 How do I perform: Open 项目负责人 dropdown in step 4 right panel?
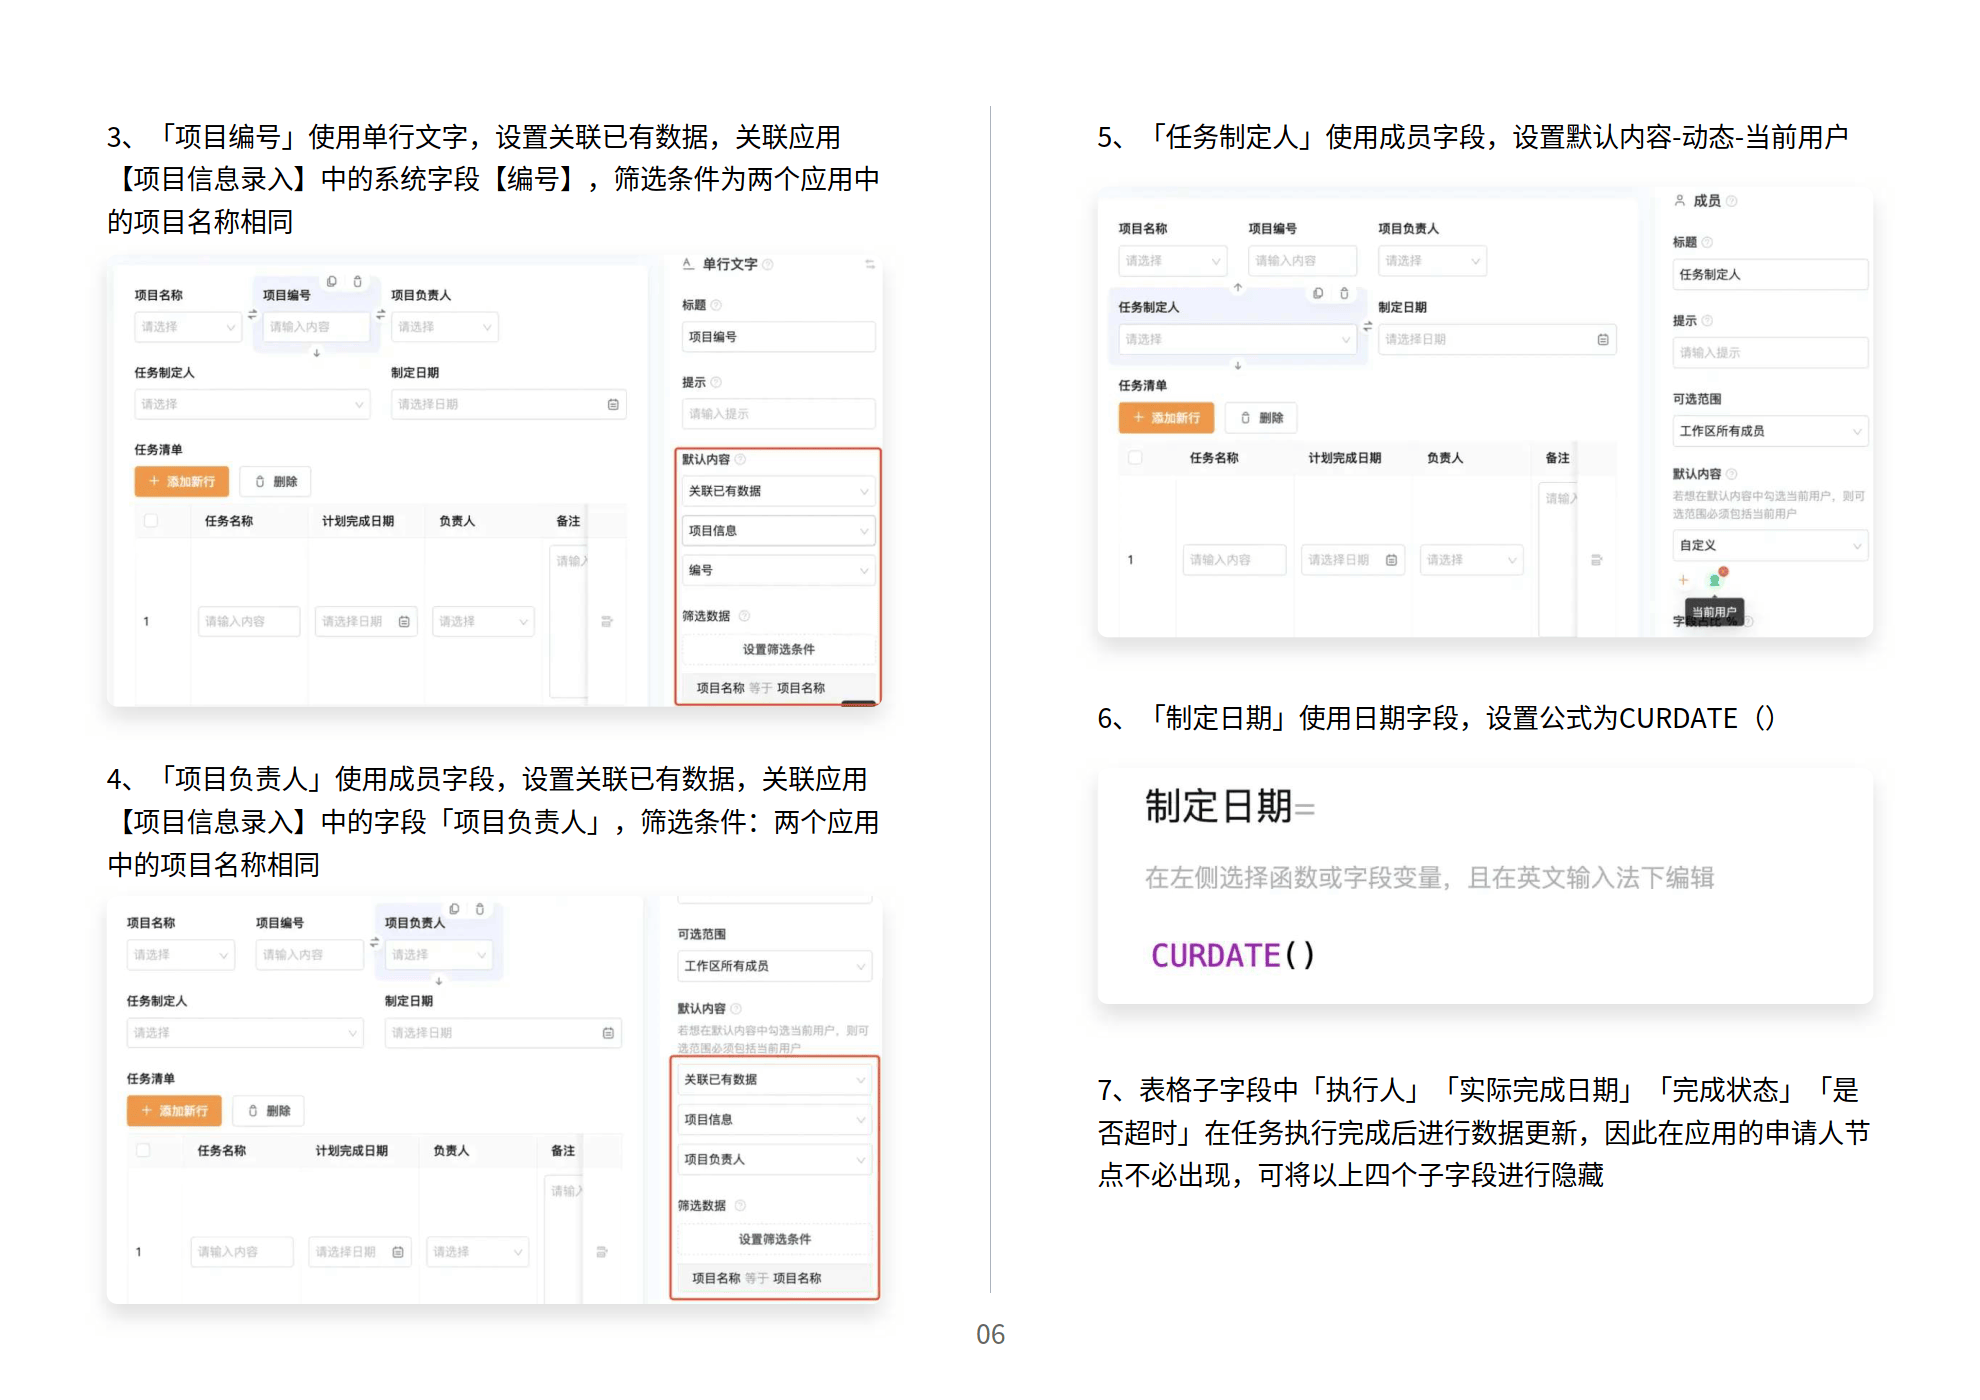tap(775, 1160)
